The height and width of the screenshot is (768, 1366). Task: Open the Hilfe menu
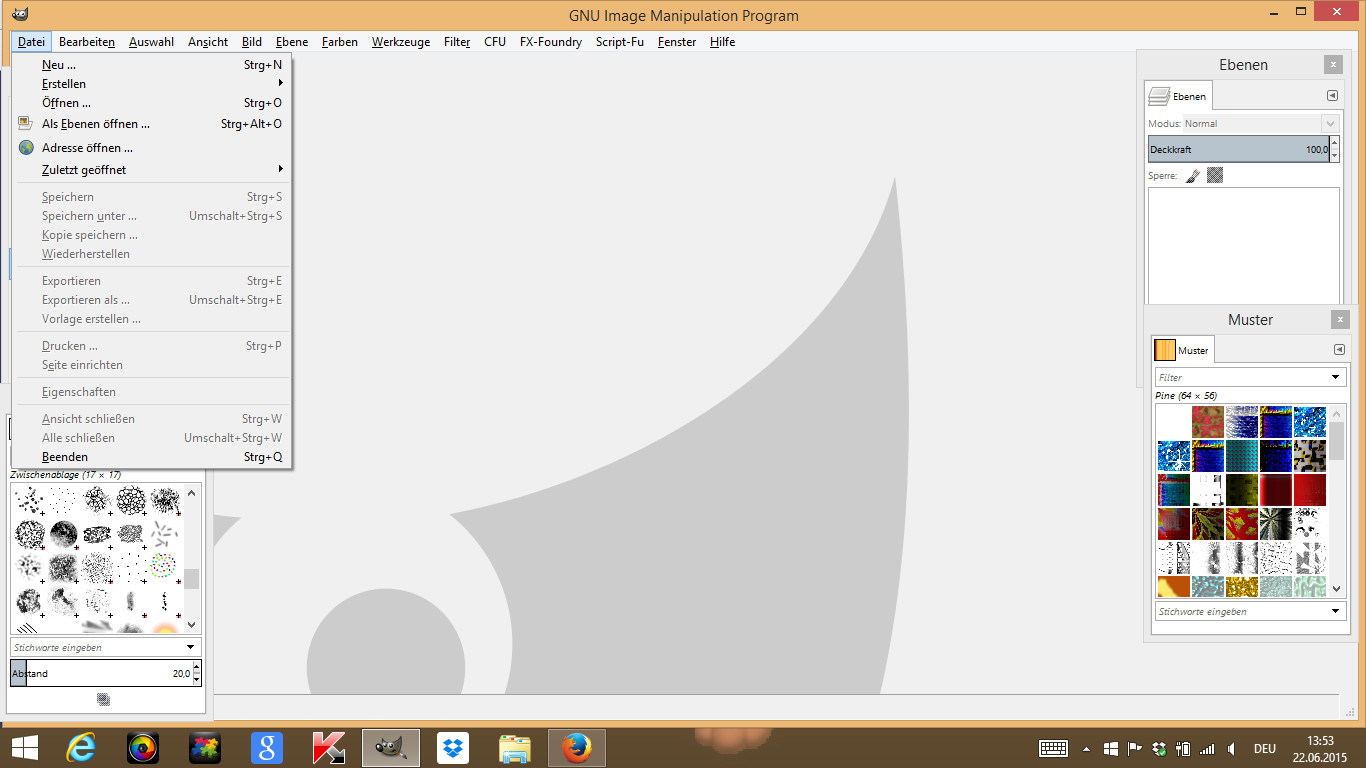click(x=722, y=42)
